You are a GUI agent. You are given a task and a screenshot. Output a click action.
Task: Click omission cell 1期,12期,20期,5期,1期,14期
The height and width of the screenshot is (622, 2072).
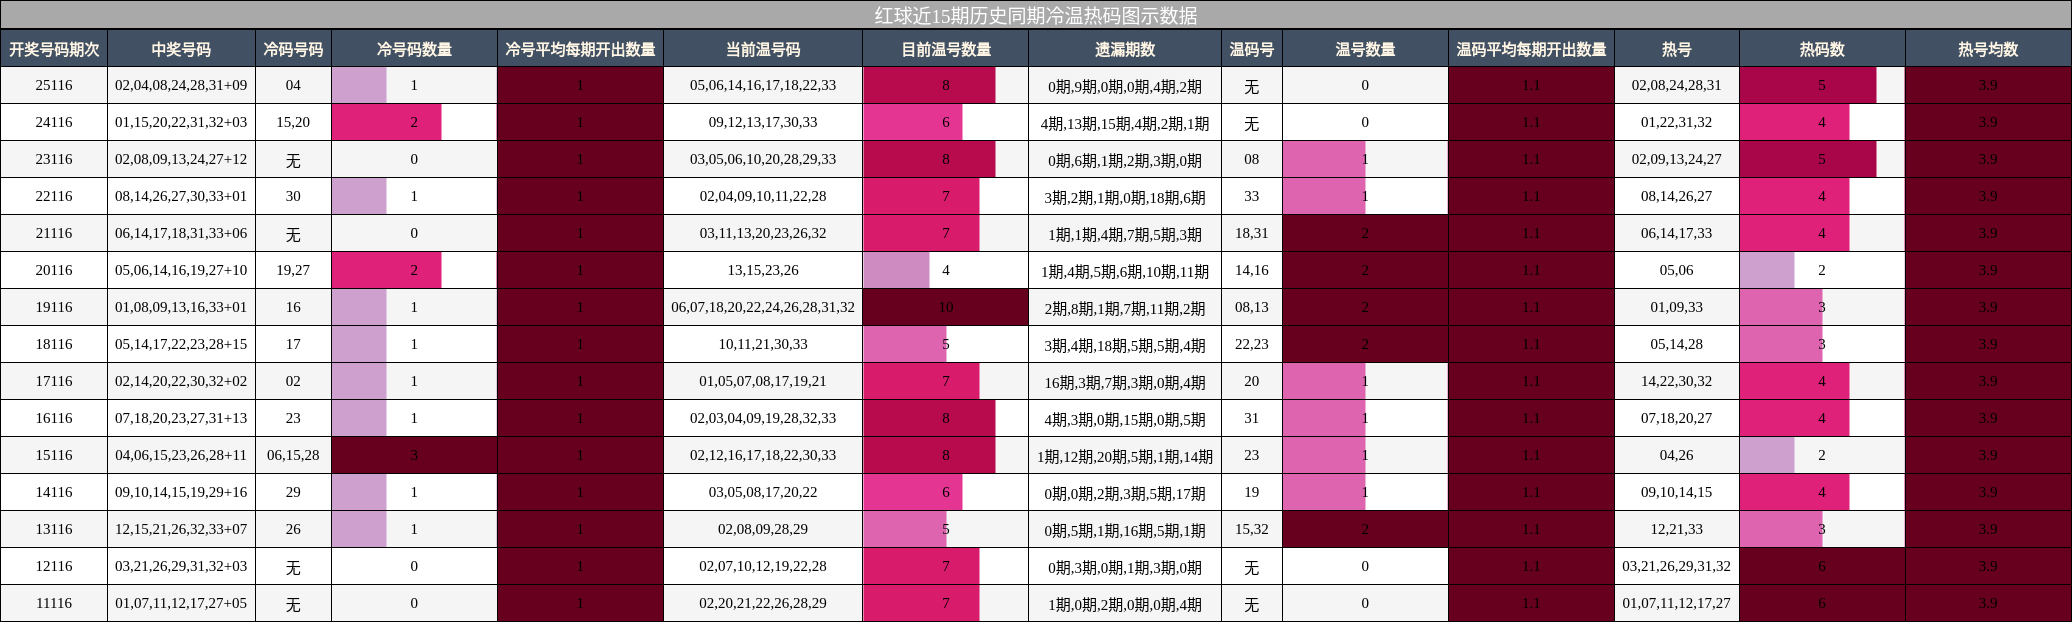(x=1125, y=455)
